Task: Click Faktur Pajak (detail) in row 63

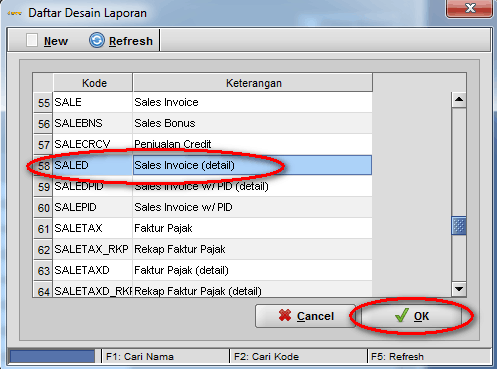Action: 253,270
